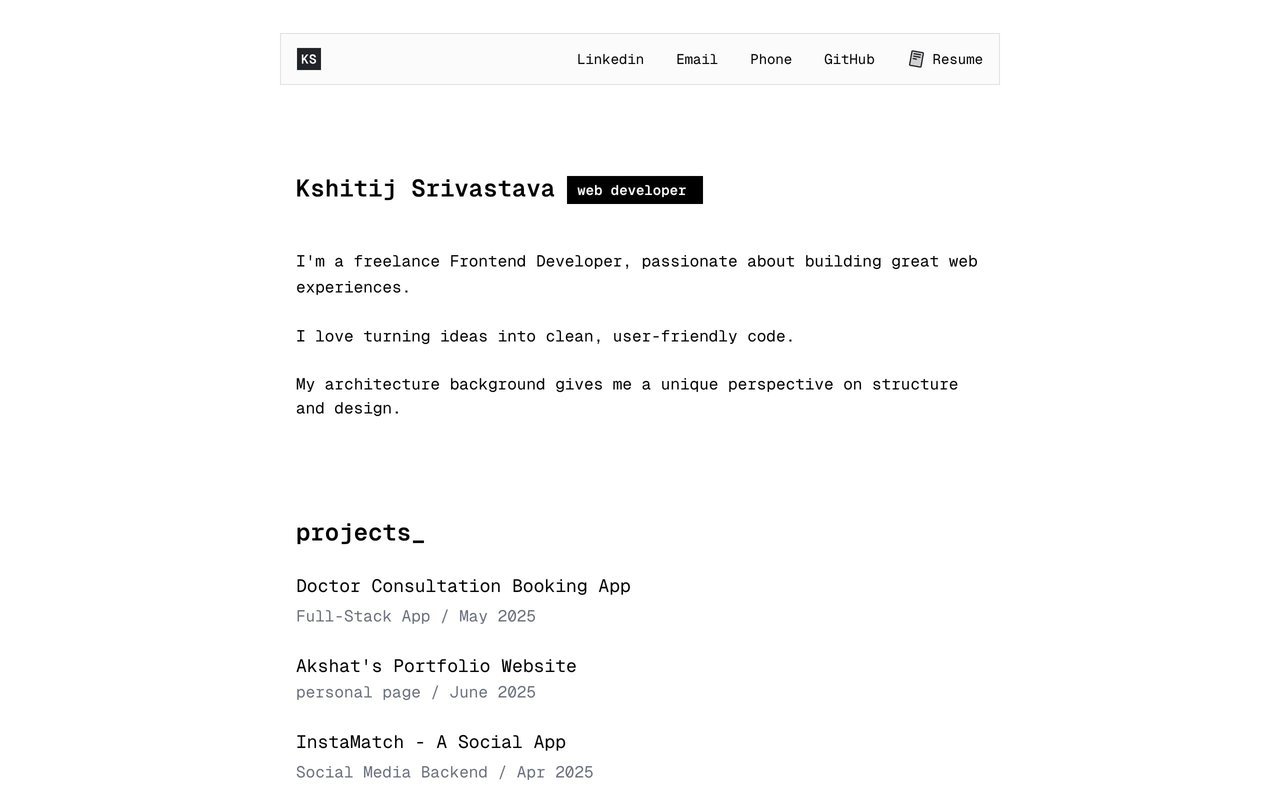Open Doctor Consultation Booking App project
The height and width of the screenshot is (800, 1280).
point(463,586)
